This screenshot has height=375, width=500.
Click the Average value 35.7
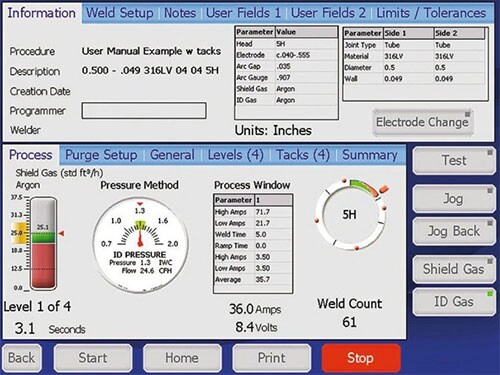pos(273,280)
